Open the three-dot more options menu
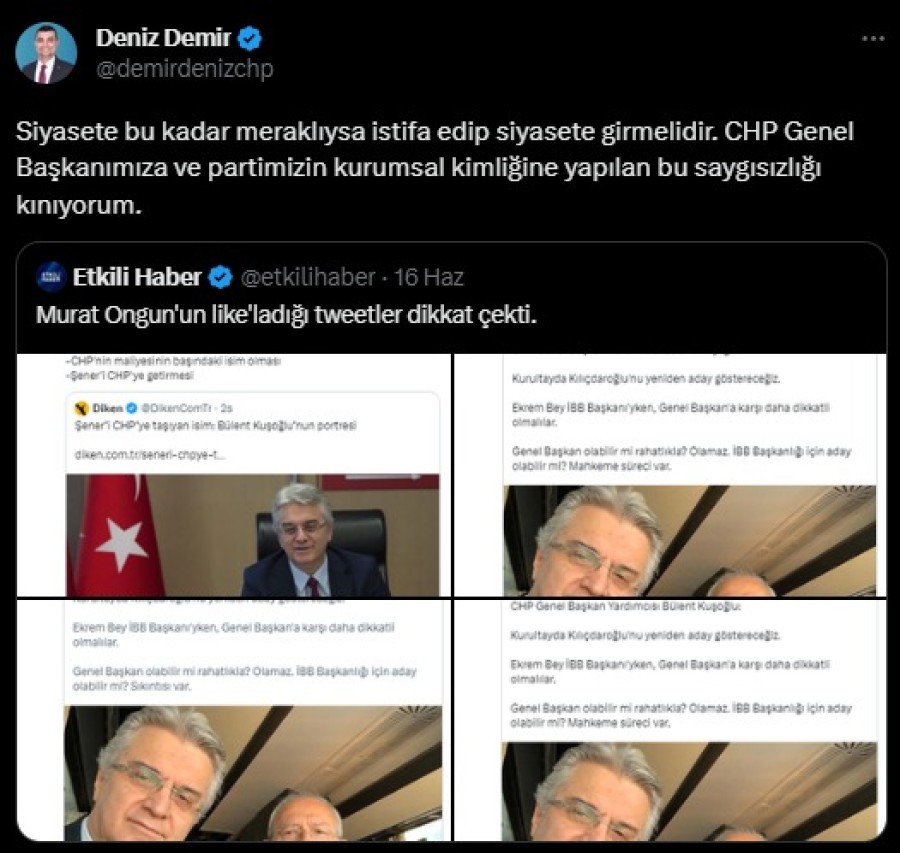This screenshot has height=853, width=900. click(x=873, y=38)
